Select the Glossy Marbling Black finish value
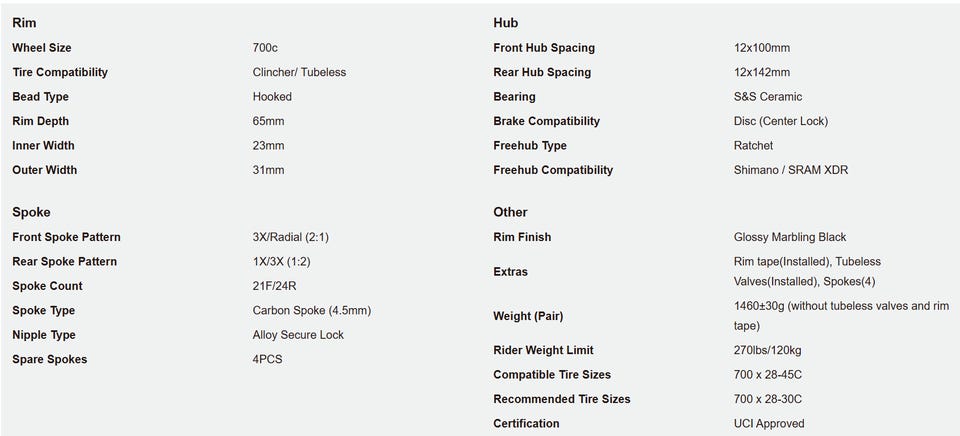960x436 pixels. [790, 237]
